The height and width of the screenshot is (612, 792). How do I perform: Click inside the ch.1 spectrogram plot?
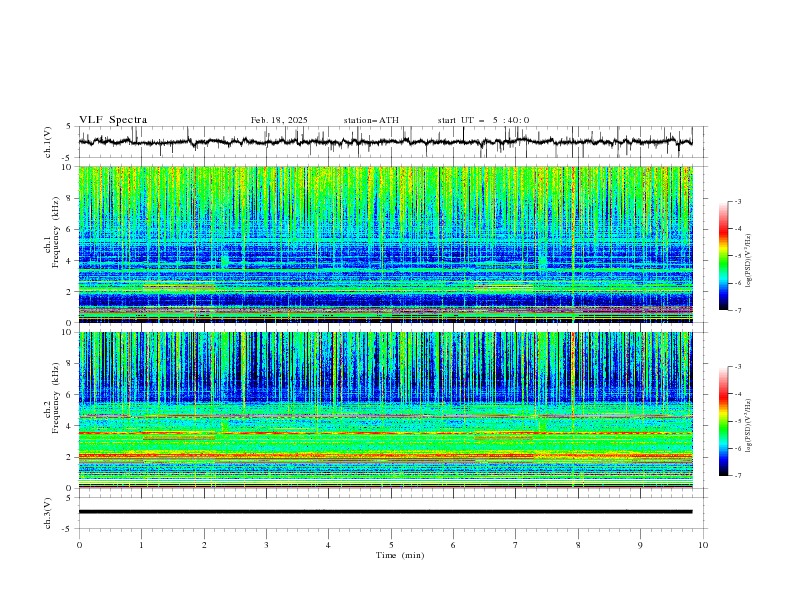click(x=386, y=244)
